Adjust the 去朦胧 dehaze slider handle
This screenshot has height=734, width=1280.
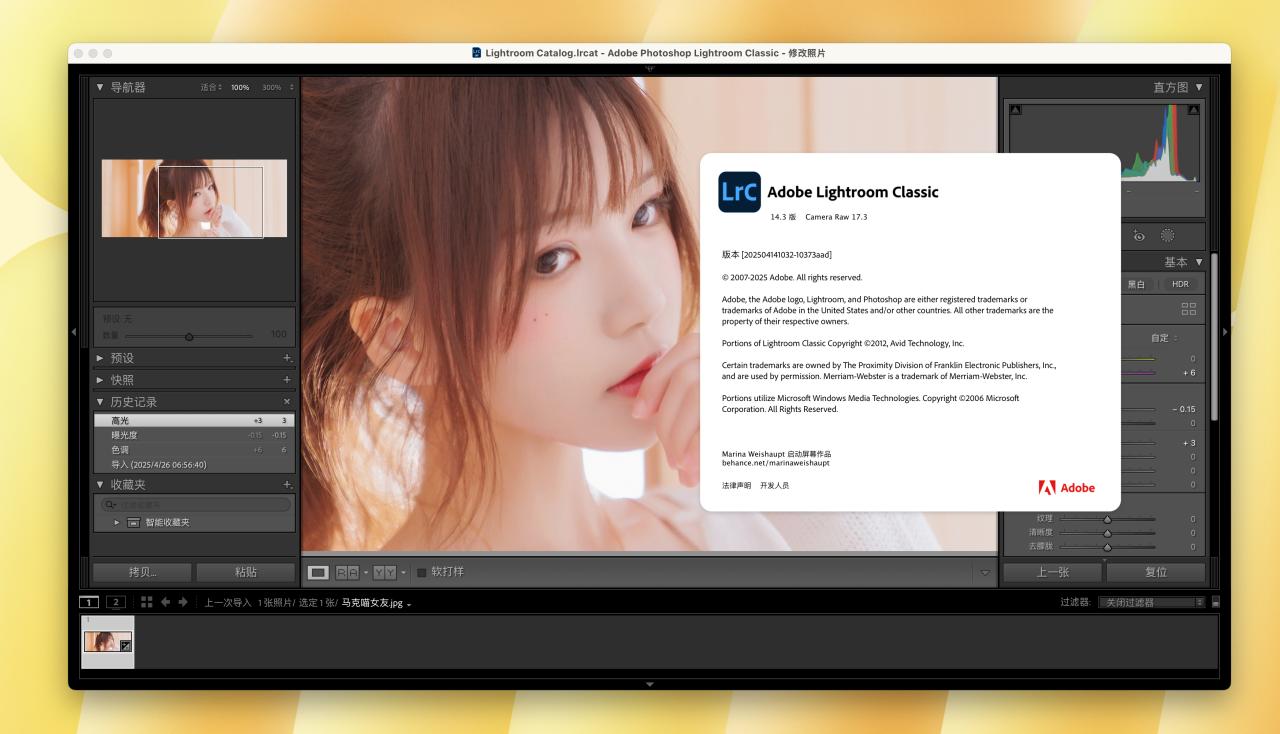[1107, 547]
